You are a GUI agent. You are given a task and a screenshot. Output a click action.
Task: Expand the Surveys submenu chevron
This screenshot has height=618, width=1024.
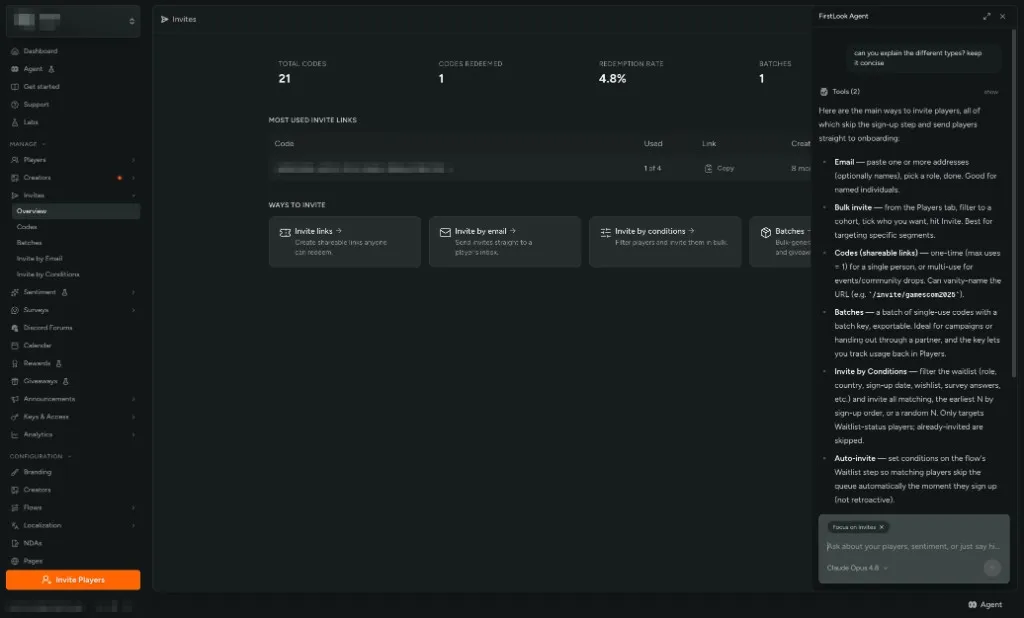(133, 310)
